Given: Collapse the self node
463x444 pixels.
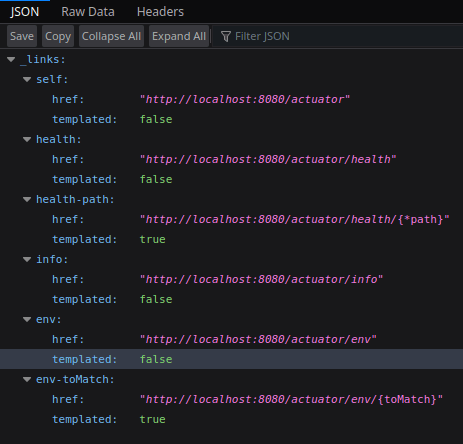Looking at the screenshot, I should (x=27, y=80).
